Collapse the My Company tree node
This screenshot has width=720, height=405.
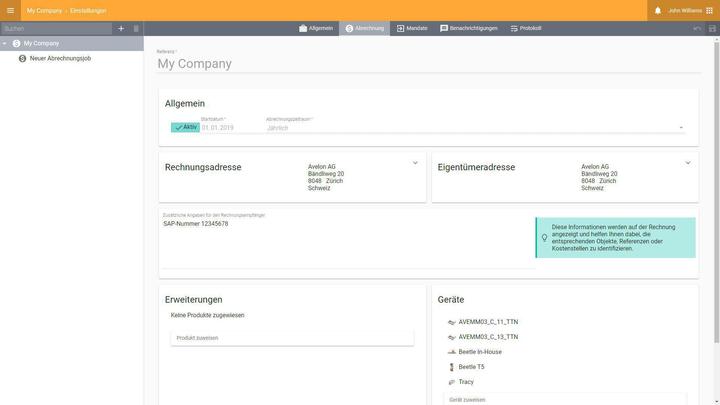(x=5, y=44)
